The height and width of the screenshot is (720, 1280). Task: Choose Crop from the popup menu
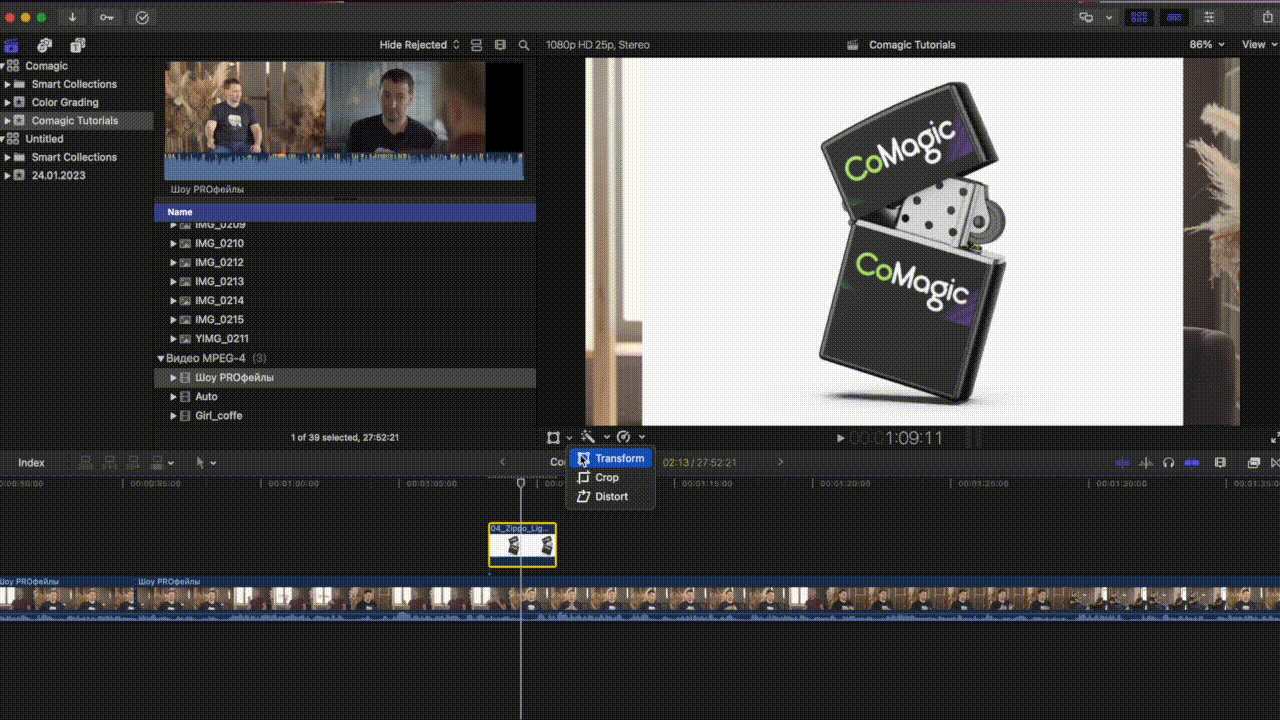coord(611,477)
